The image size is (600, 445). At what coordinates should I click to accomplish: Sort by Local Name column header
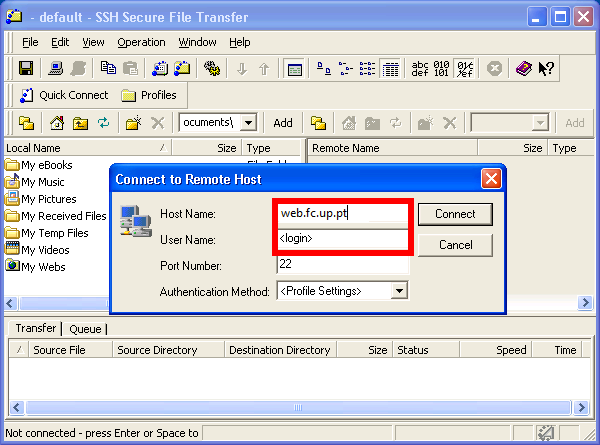pyautogui.click(x=88, y=148)
